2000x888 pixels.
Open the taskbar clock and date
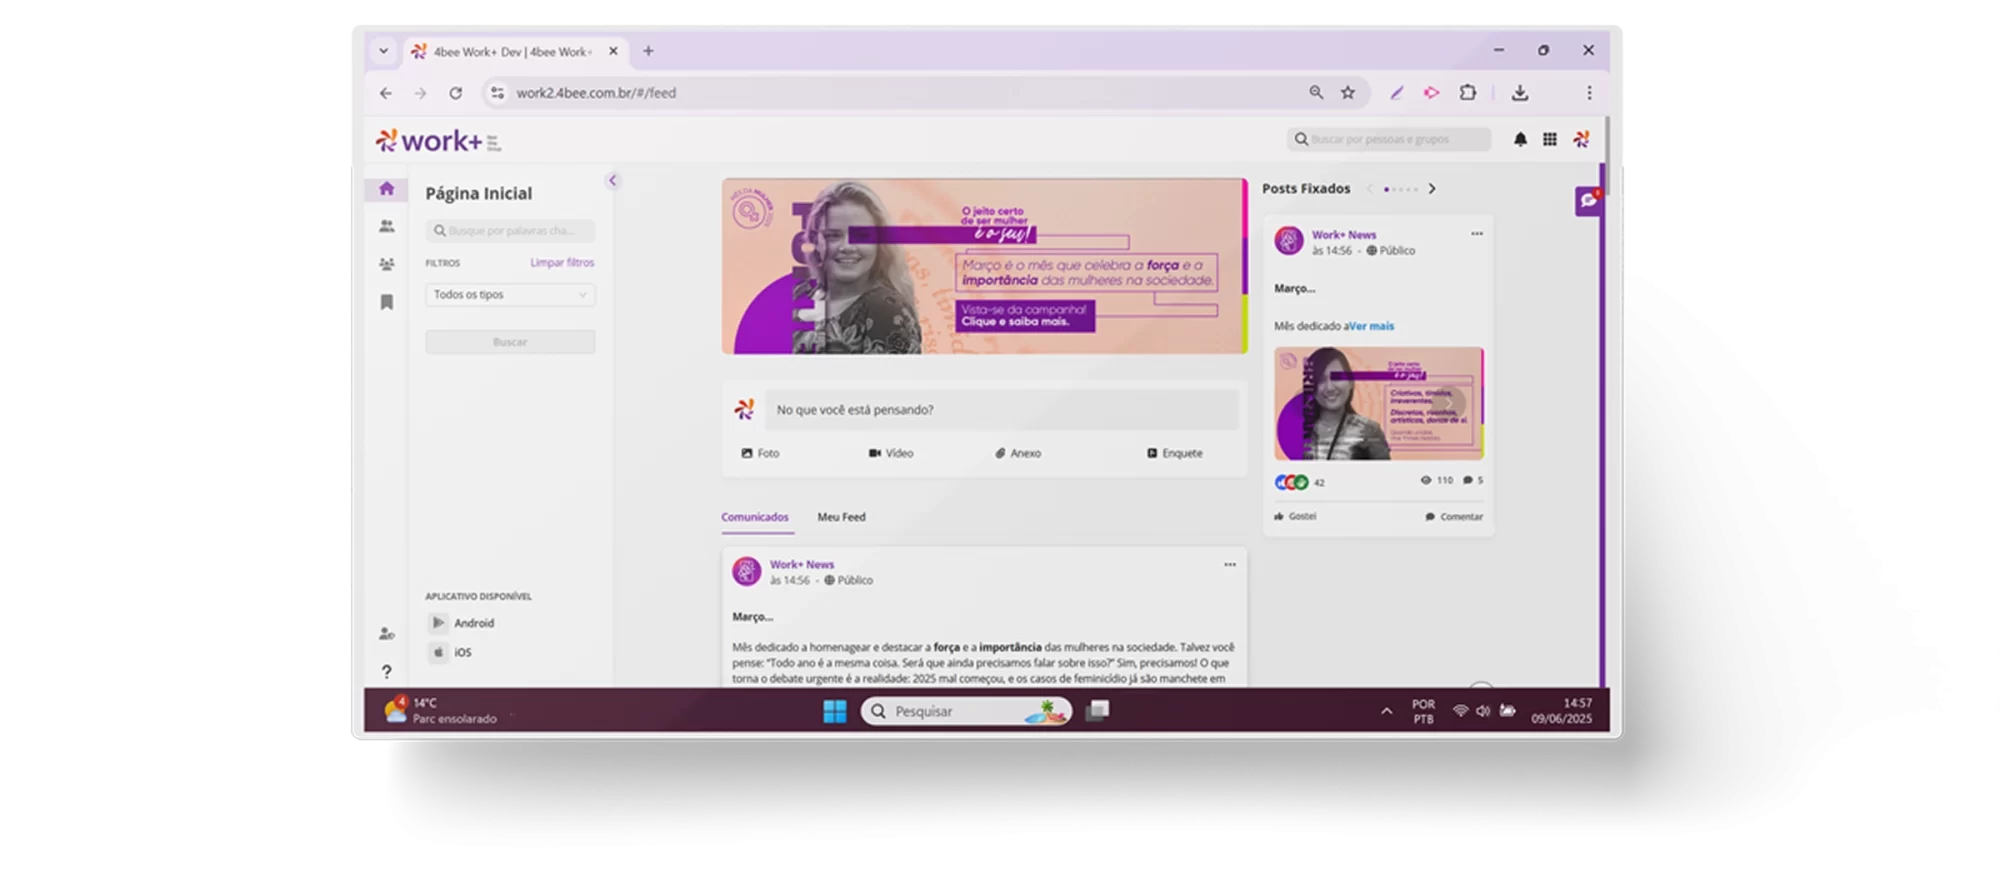point(1562,711)
